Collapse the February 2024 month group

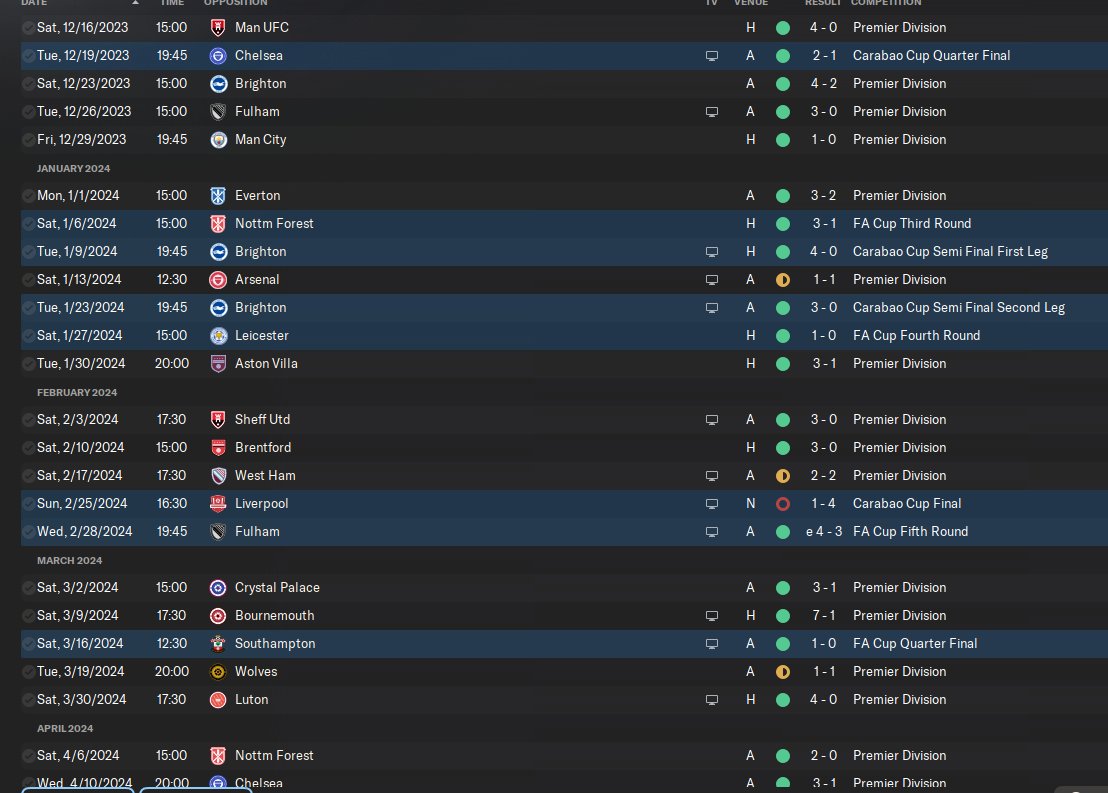(77, 392)
